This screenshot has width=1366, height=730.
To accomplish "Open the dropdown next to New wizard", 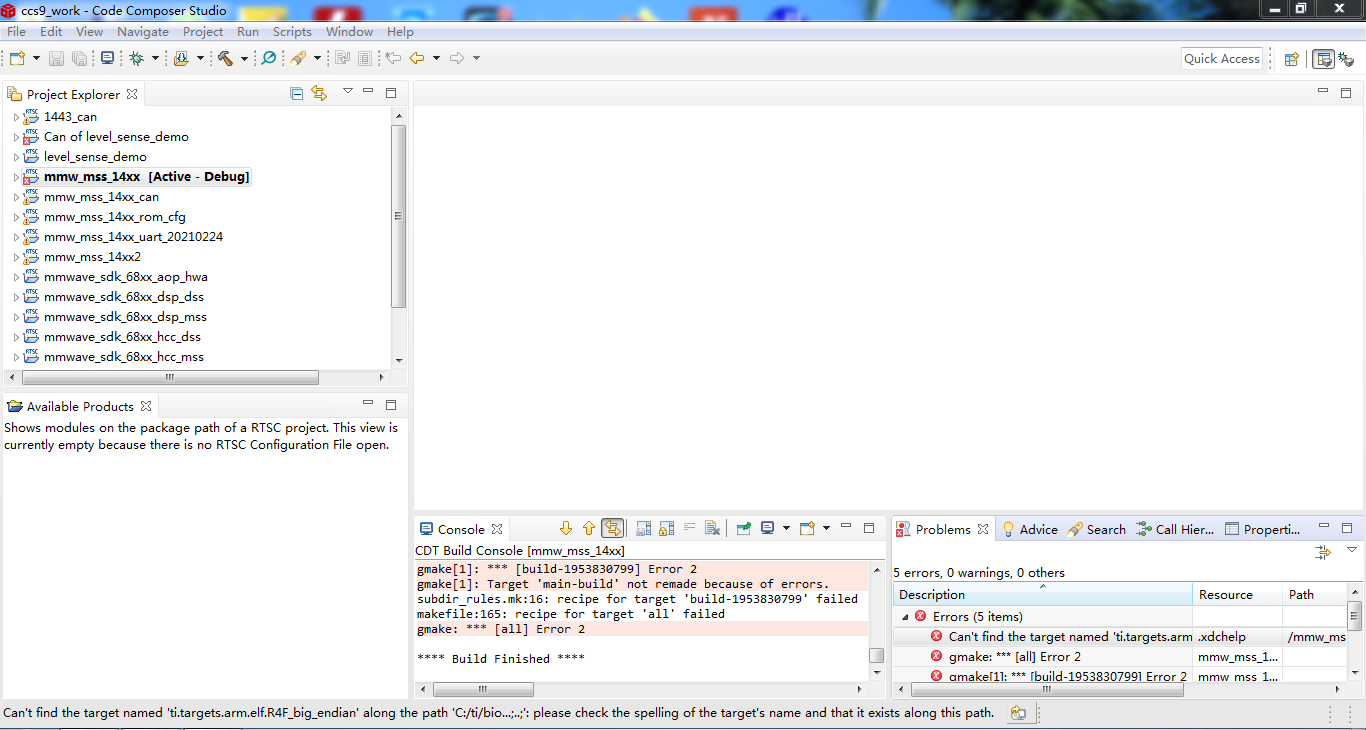I will [x=37, y=58].
